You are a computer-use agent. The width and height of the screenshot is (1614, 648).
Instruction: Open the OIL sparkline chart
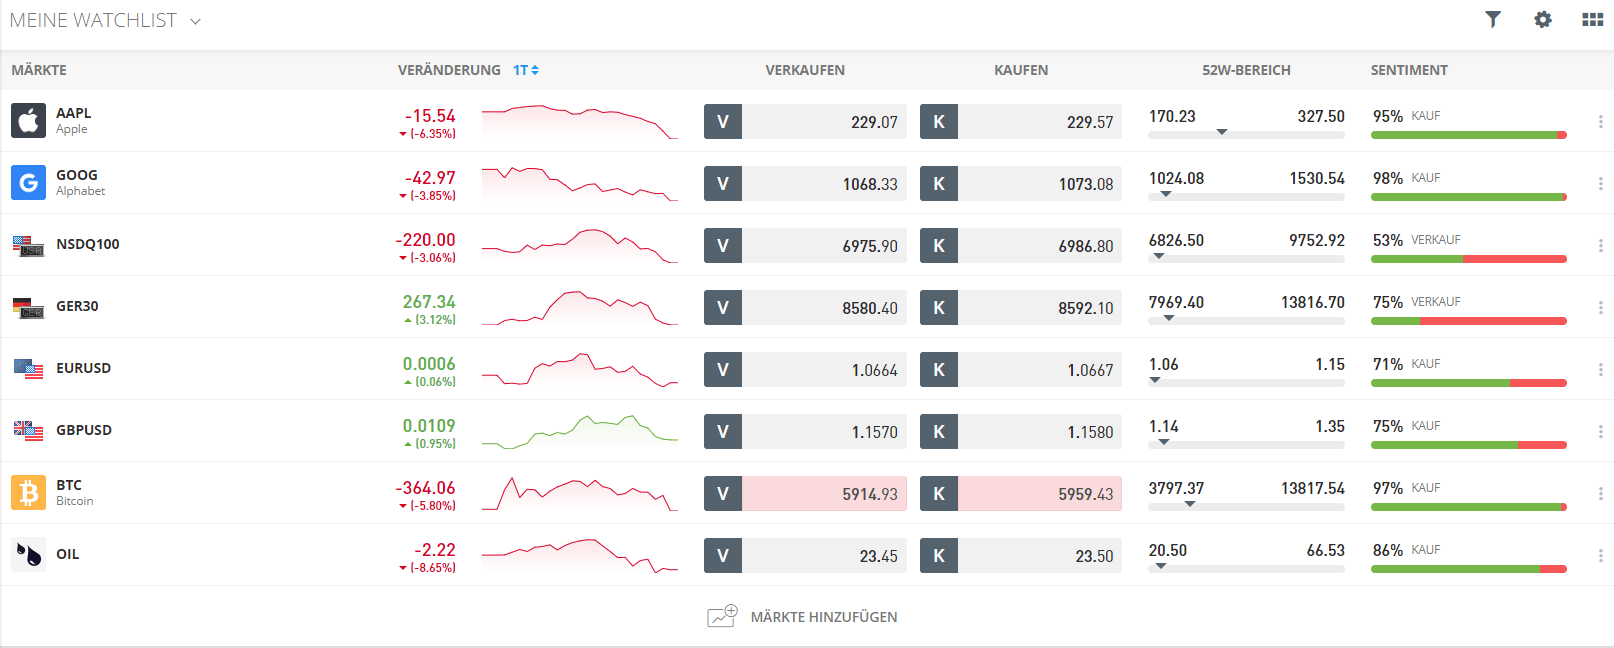580,556
